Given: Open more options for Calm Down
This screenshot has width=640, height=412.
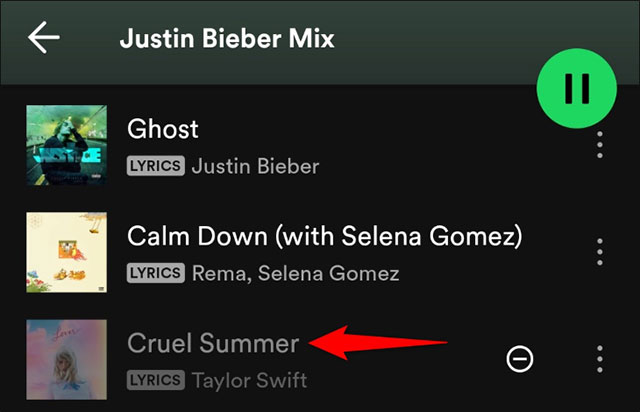Looking at the screenshot, I should 600,251.
